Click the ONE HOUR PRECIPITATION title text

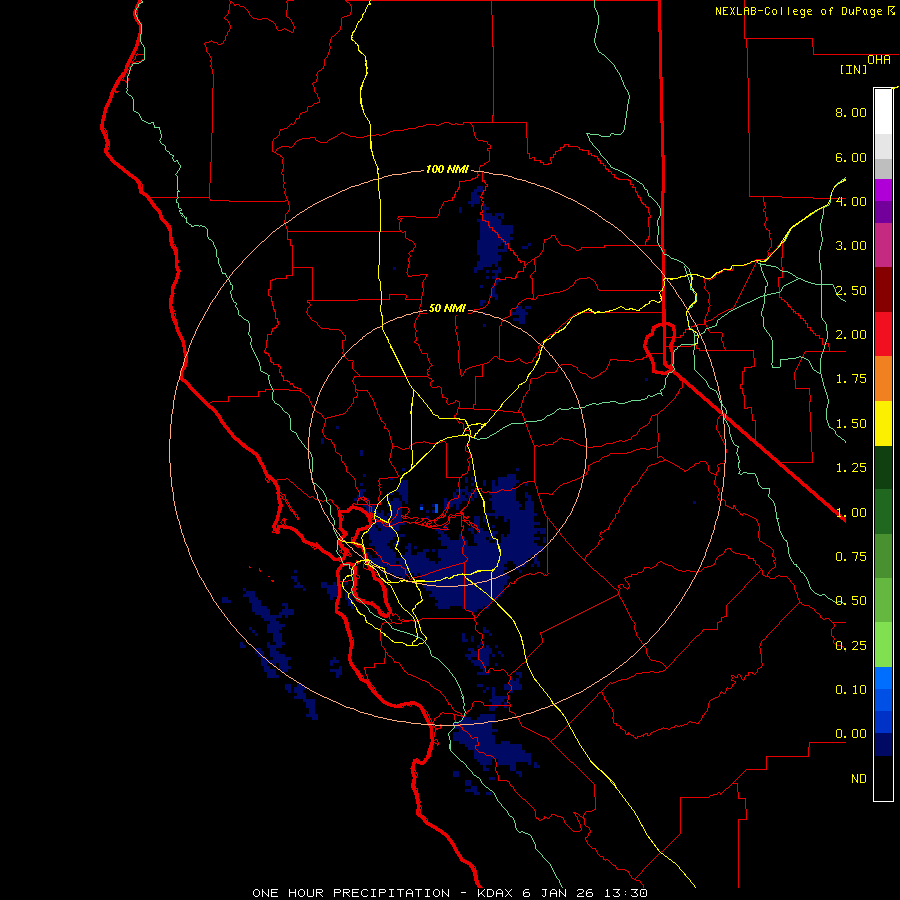point(351,893)
